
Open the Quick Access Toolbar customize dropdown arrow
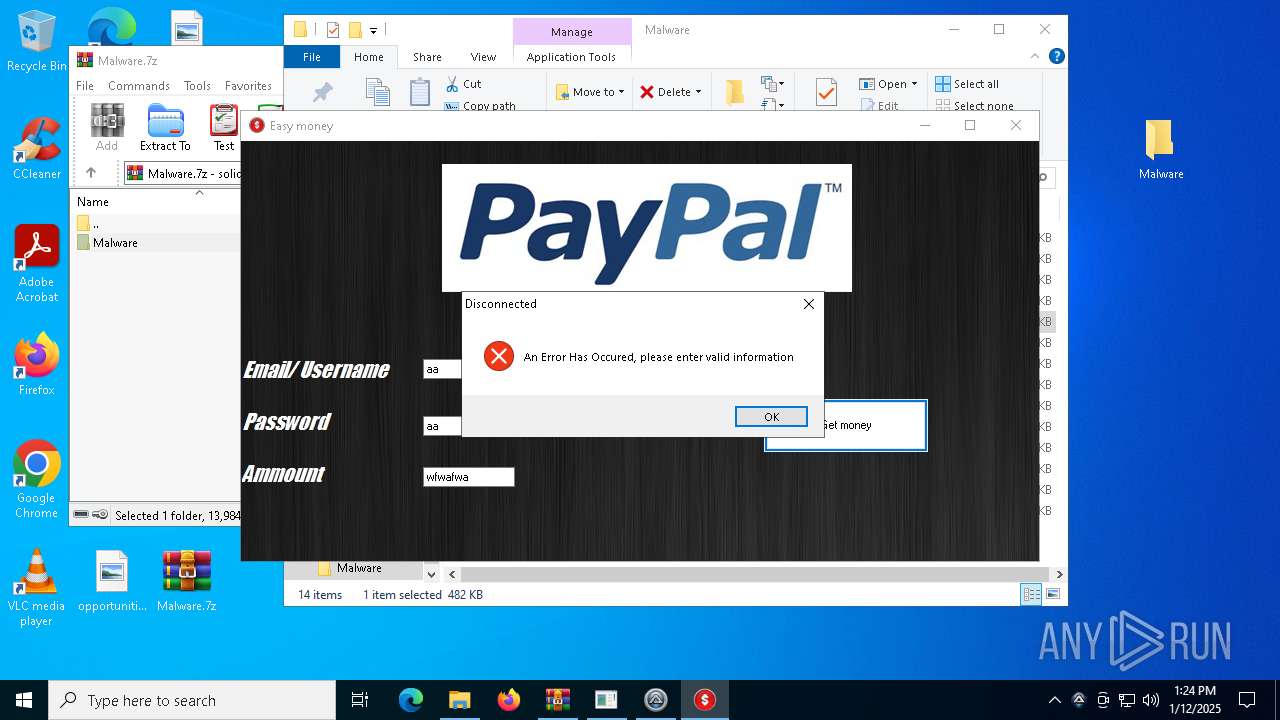point(373,30)
